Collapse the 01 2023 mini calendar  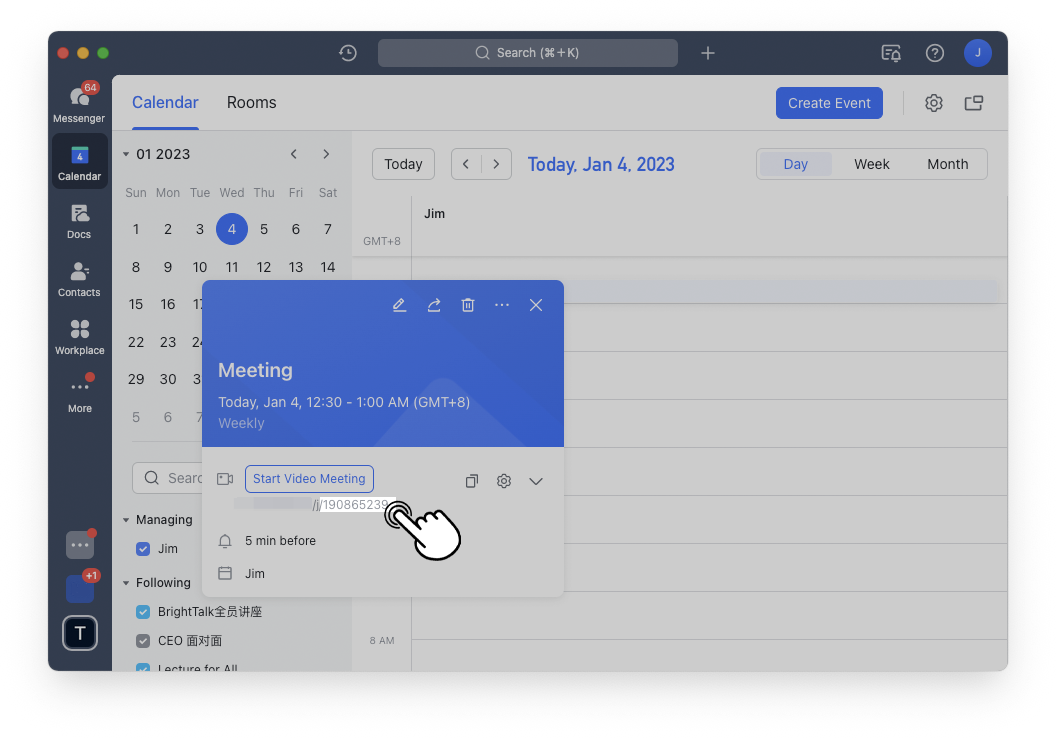point(126,154)
